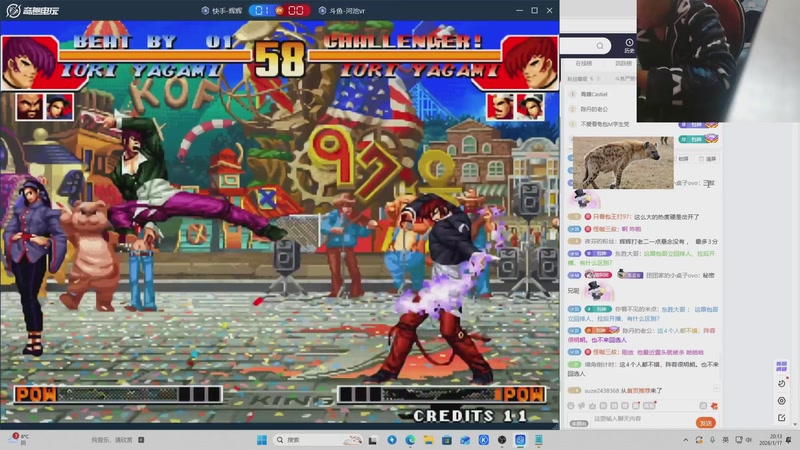Click the emulator logo in title bar

32,10
